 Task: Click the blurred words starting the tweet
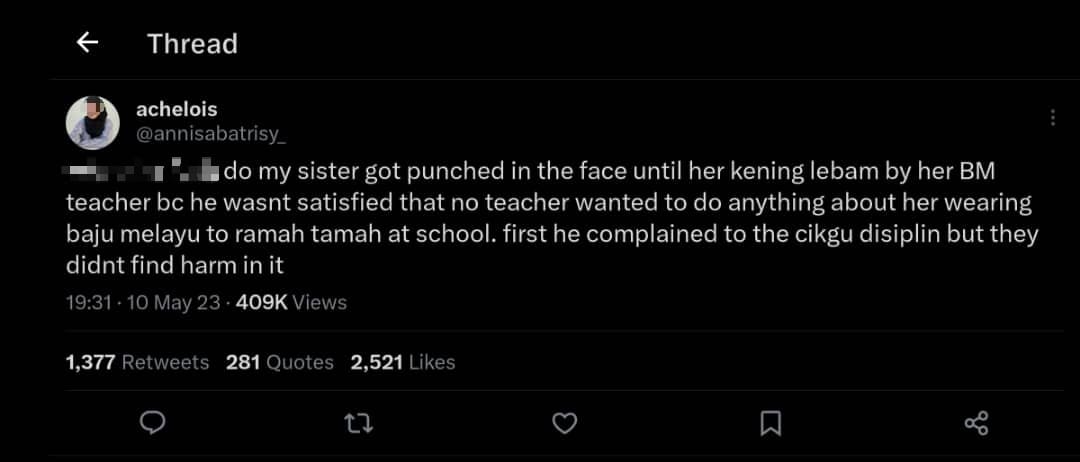[142, 170]
